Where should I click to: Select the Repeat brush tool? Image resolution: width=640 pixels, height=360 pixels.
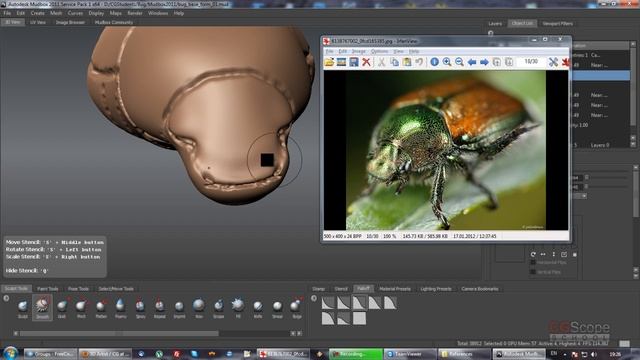160,308
